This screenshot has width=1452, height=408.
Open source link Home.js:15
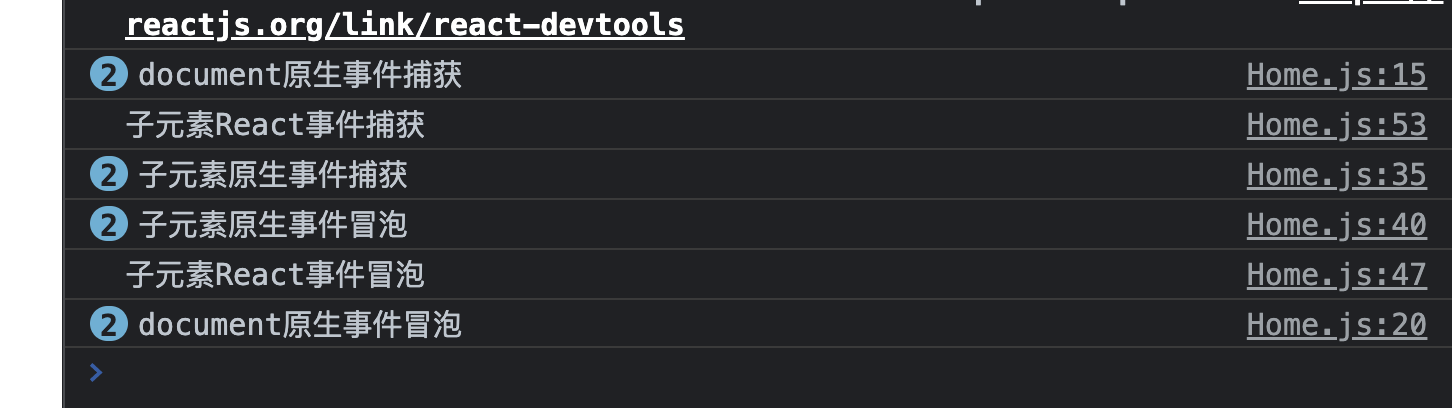pos(1336,75)
